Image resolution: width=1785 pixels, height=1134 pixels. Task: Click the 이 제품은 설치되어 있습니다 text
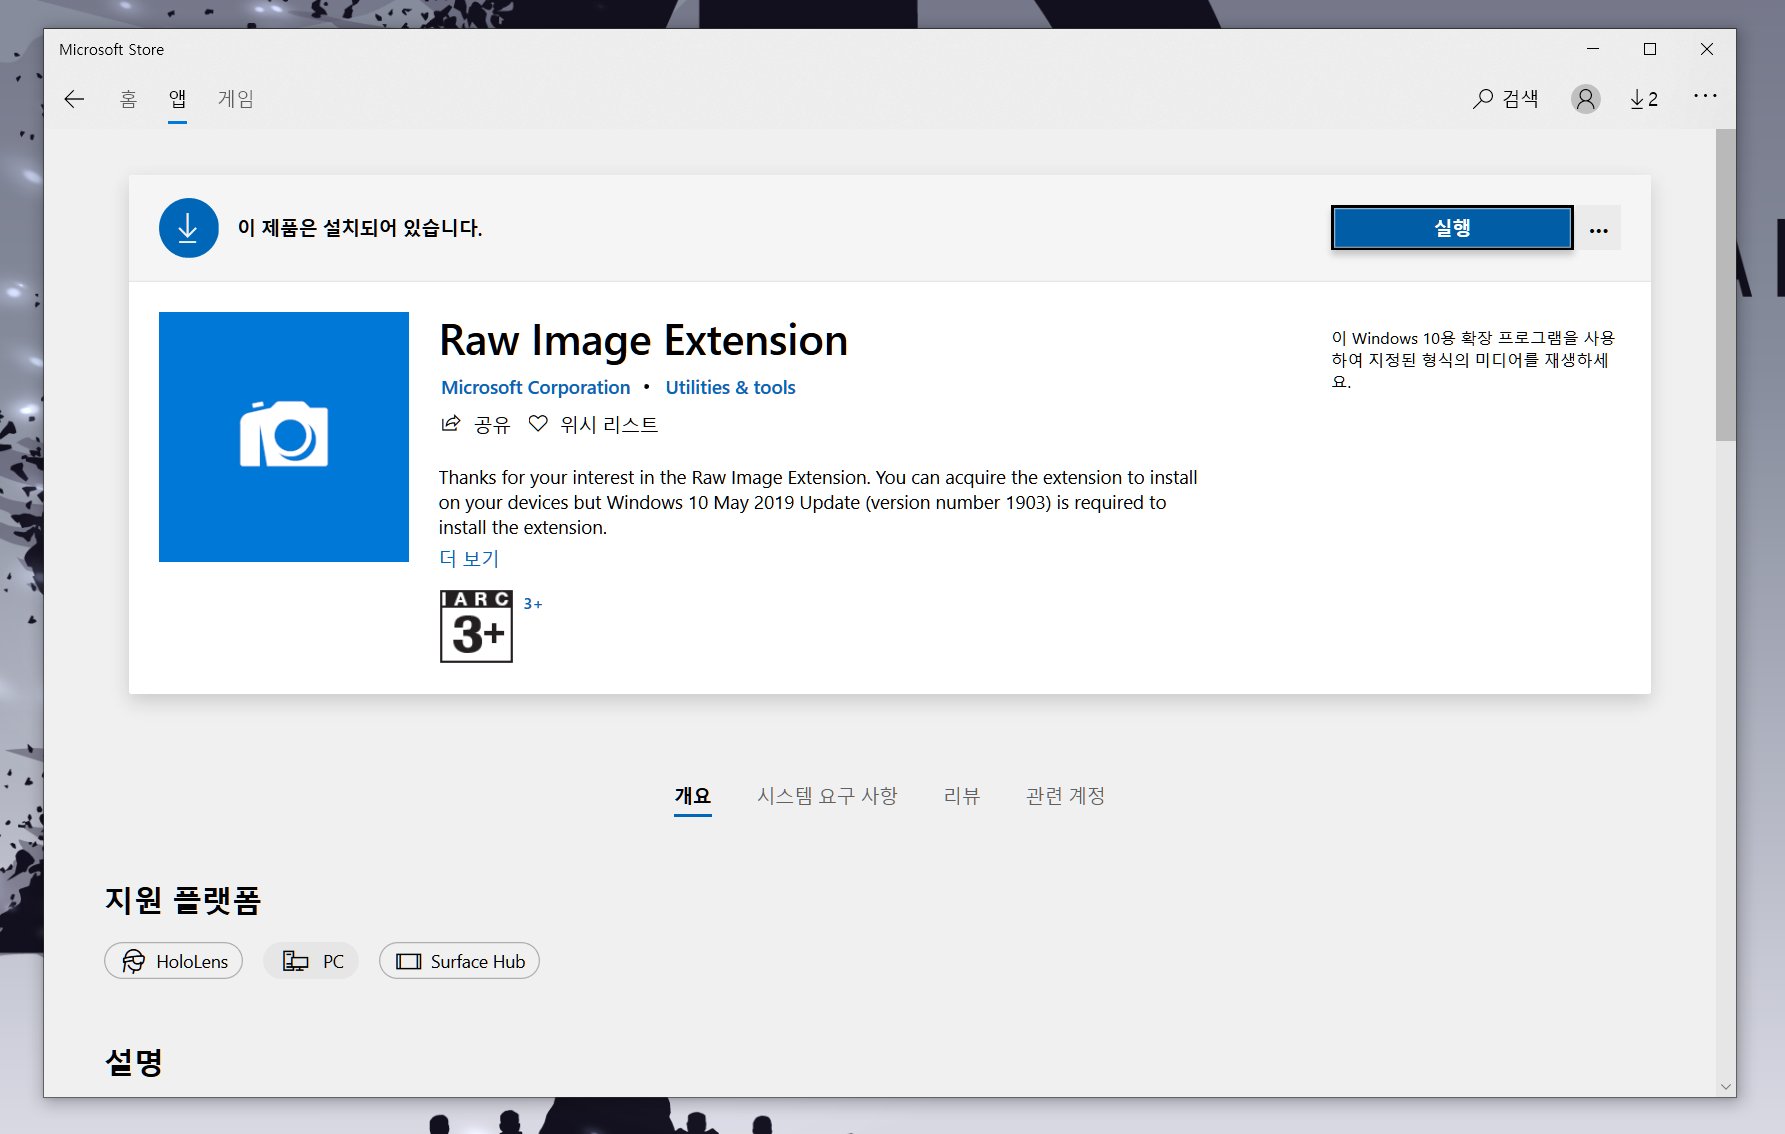(360, 228)
